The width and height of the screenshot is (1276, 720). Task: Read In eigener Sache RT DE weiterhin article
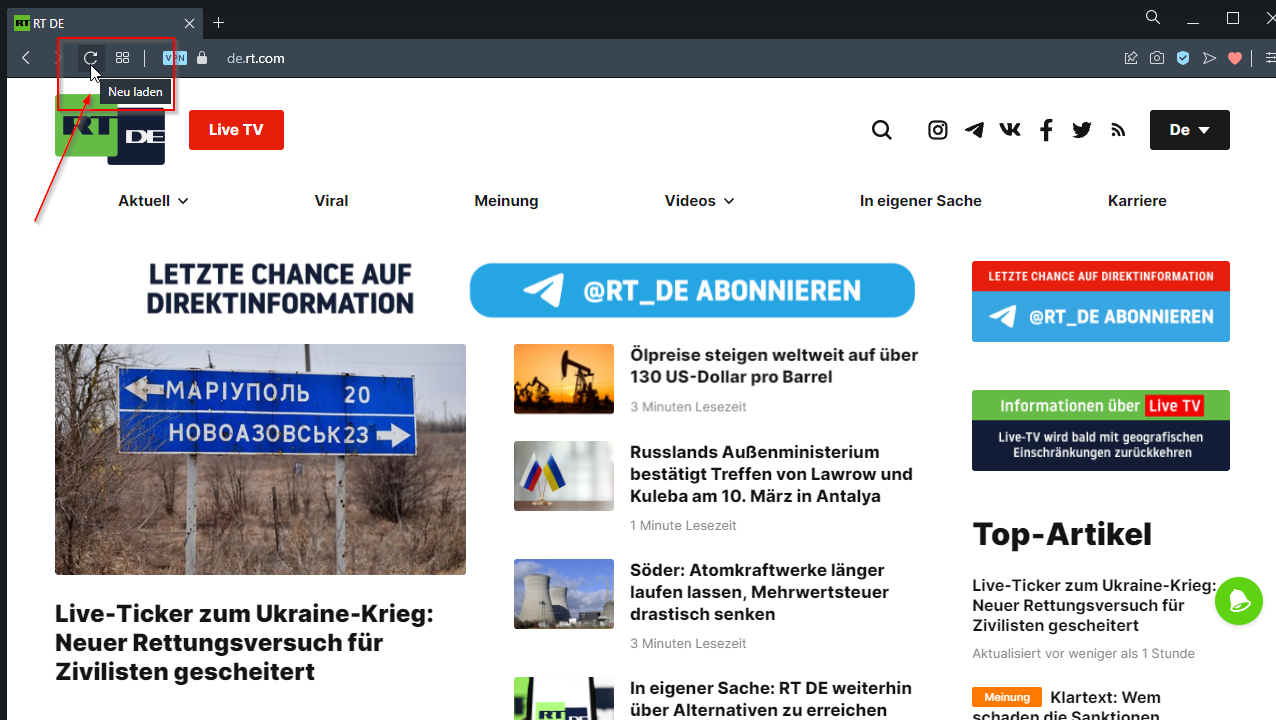(771, 699)
